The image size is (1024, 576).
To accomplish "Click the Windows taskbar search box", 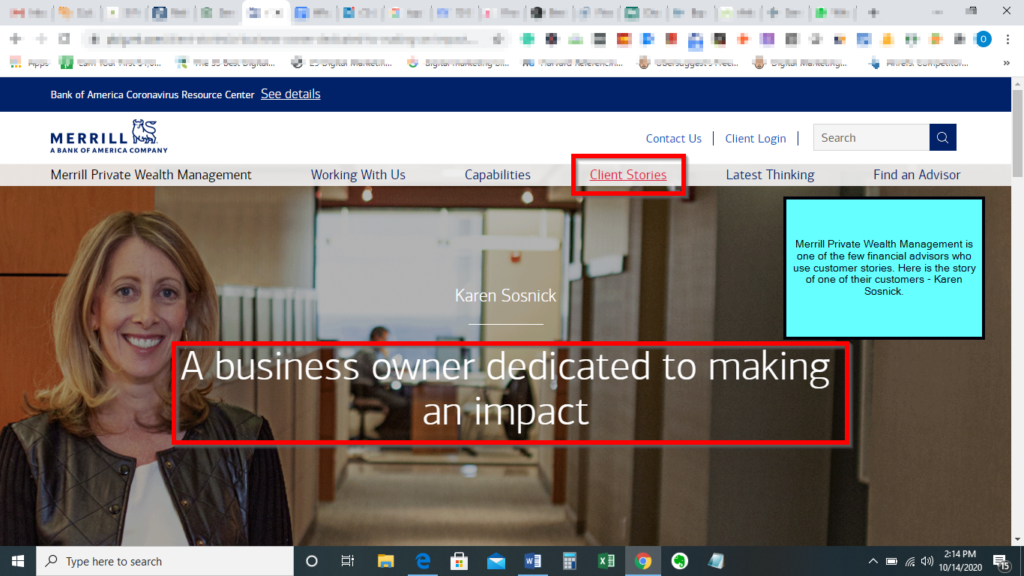I will (x=165, y=561).
